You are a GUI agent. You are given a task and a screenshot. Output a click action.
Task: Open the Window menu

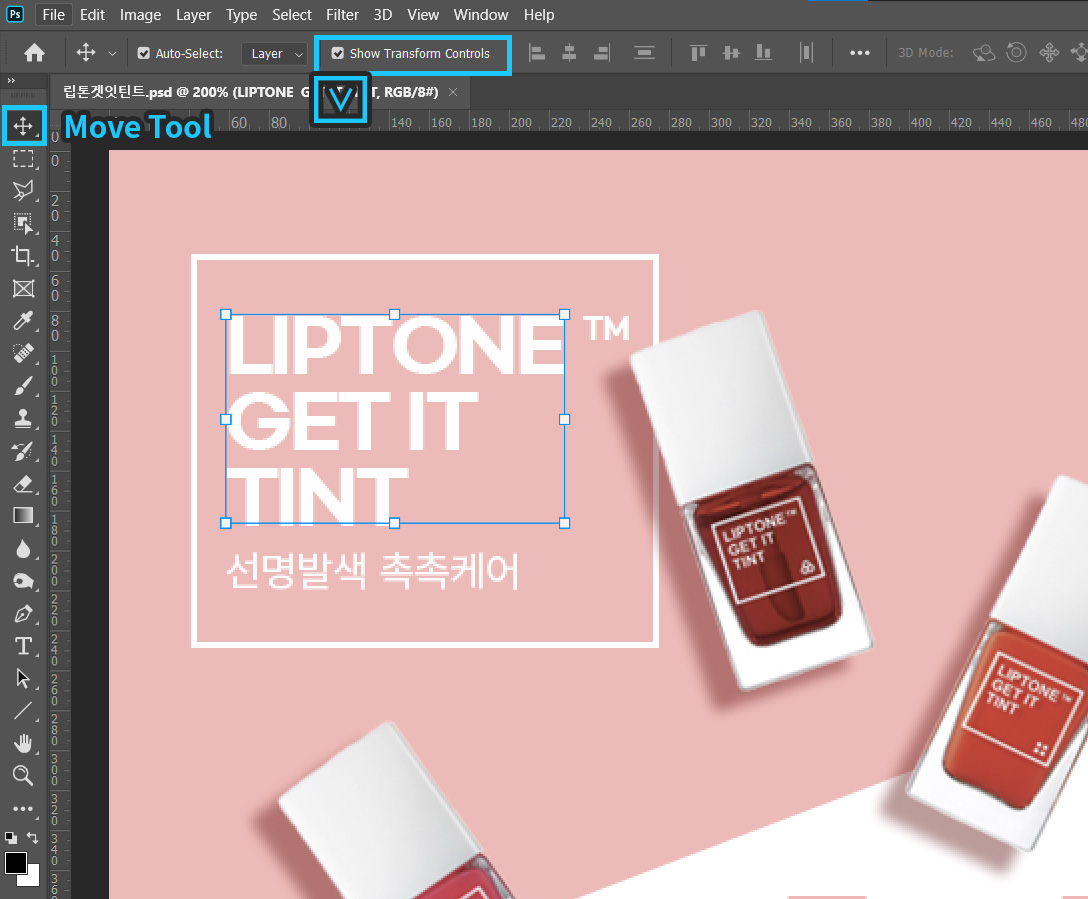pos(481,15)
